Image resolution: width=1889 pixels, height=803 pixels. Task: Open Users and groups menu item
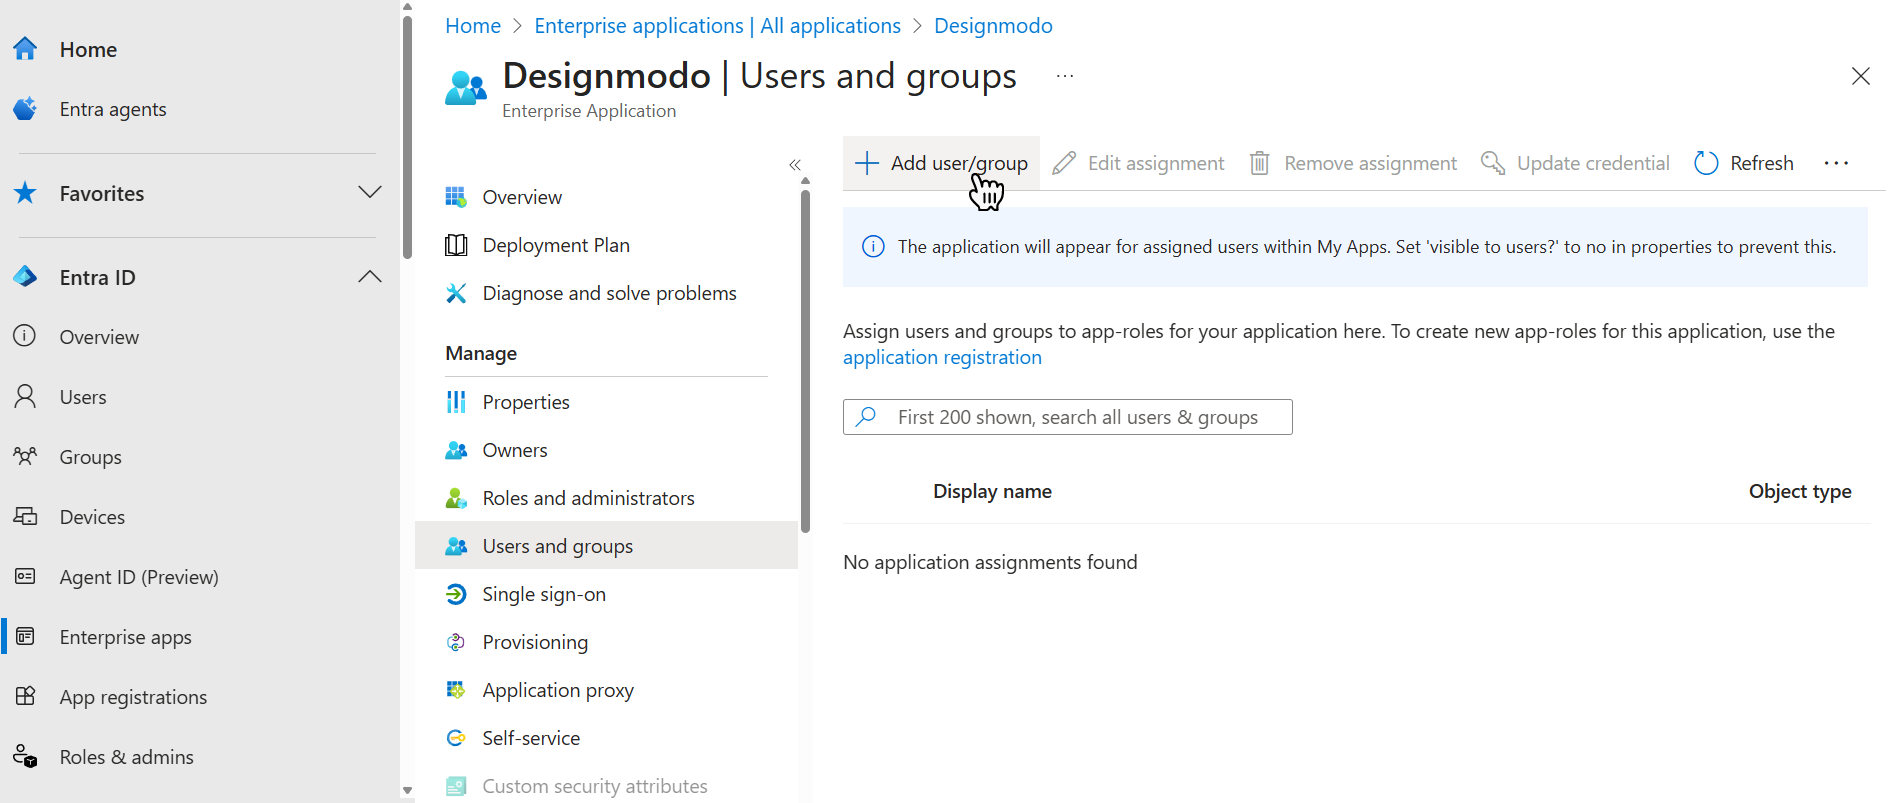coord(606,546)
